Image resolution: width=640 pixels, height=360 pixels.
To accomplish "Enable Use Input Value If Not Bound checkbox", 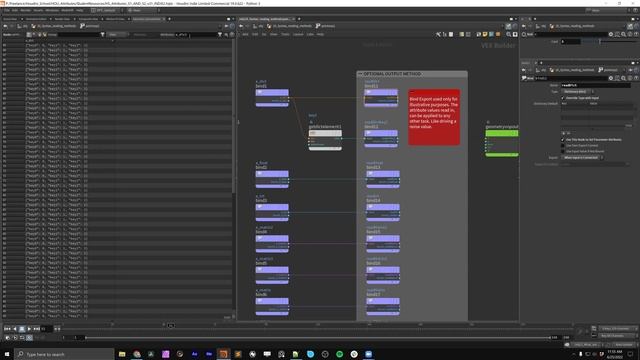I will [x=563, y=151].
